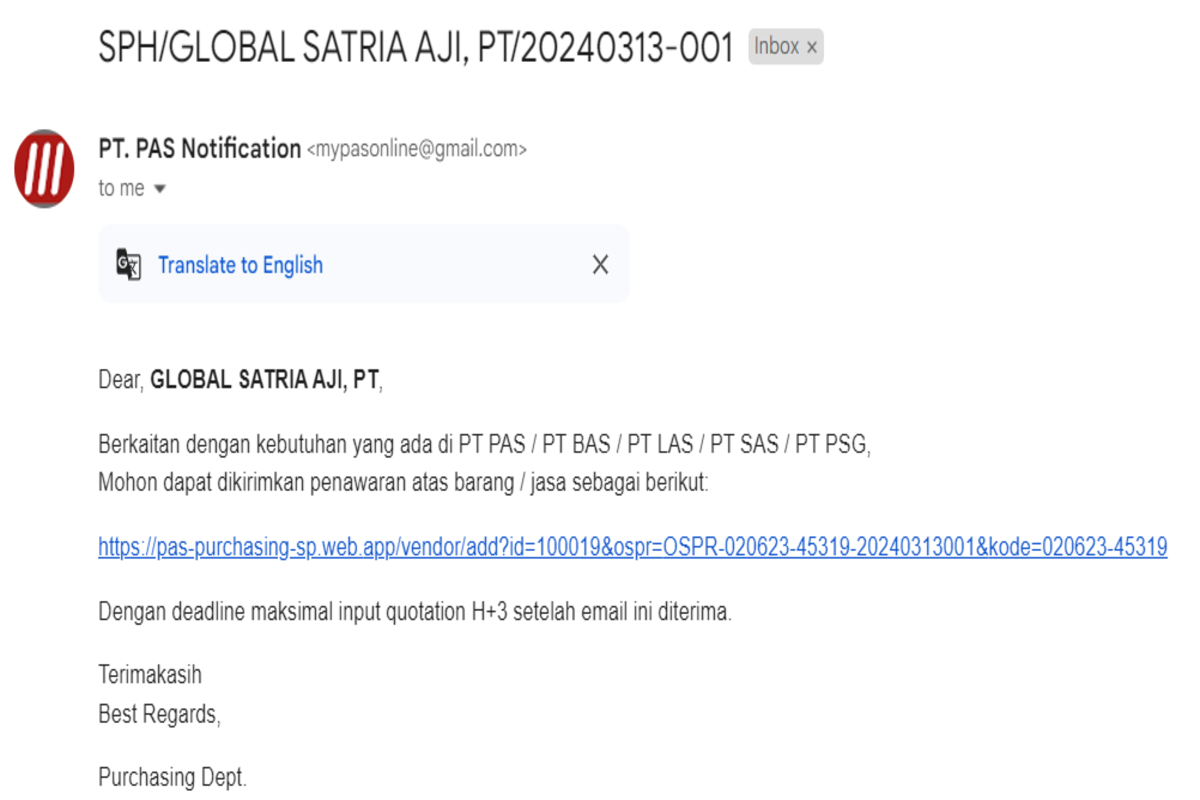Image resolution: width=1200 pixels, height=800 pixels.
Task: Click 'Translate to English' link
Action: click(x=240, y=265)
